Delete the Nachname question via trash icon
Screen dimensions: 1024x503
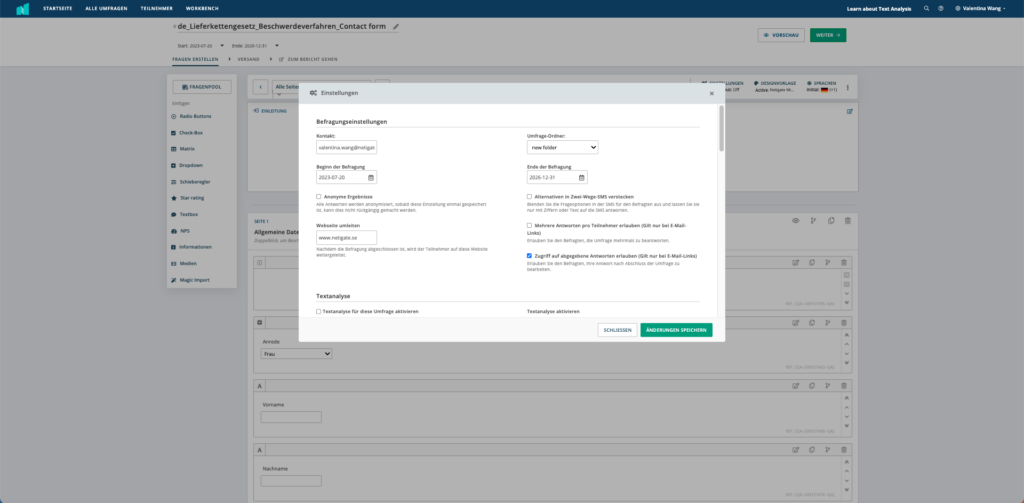click(x=843, y=449)
